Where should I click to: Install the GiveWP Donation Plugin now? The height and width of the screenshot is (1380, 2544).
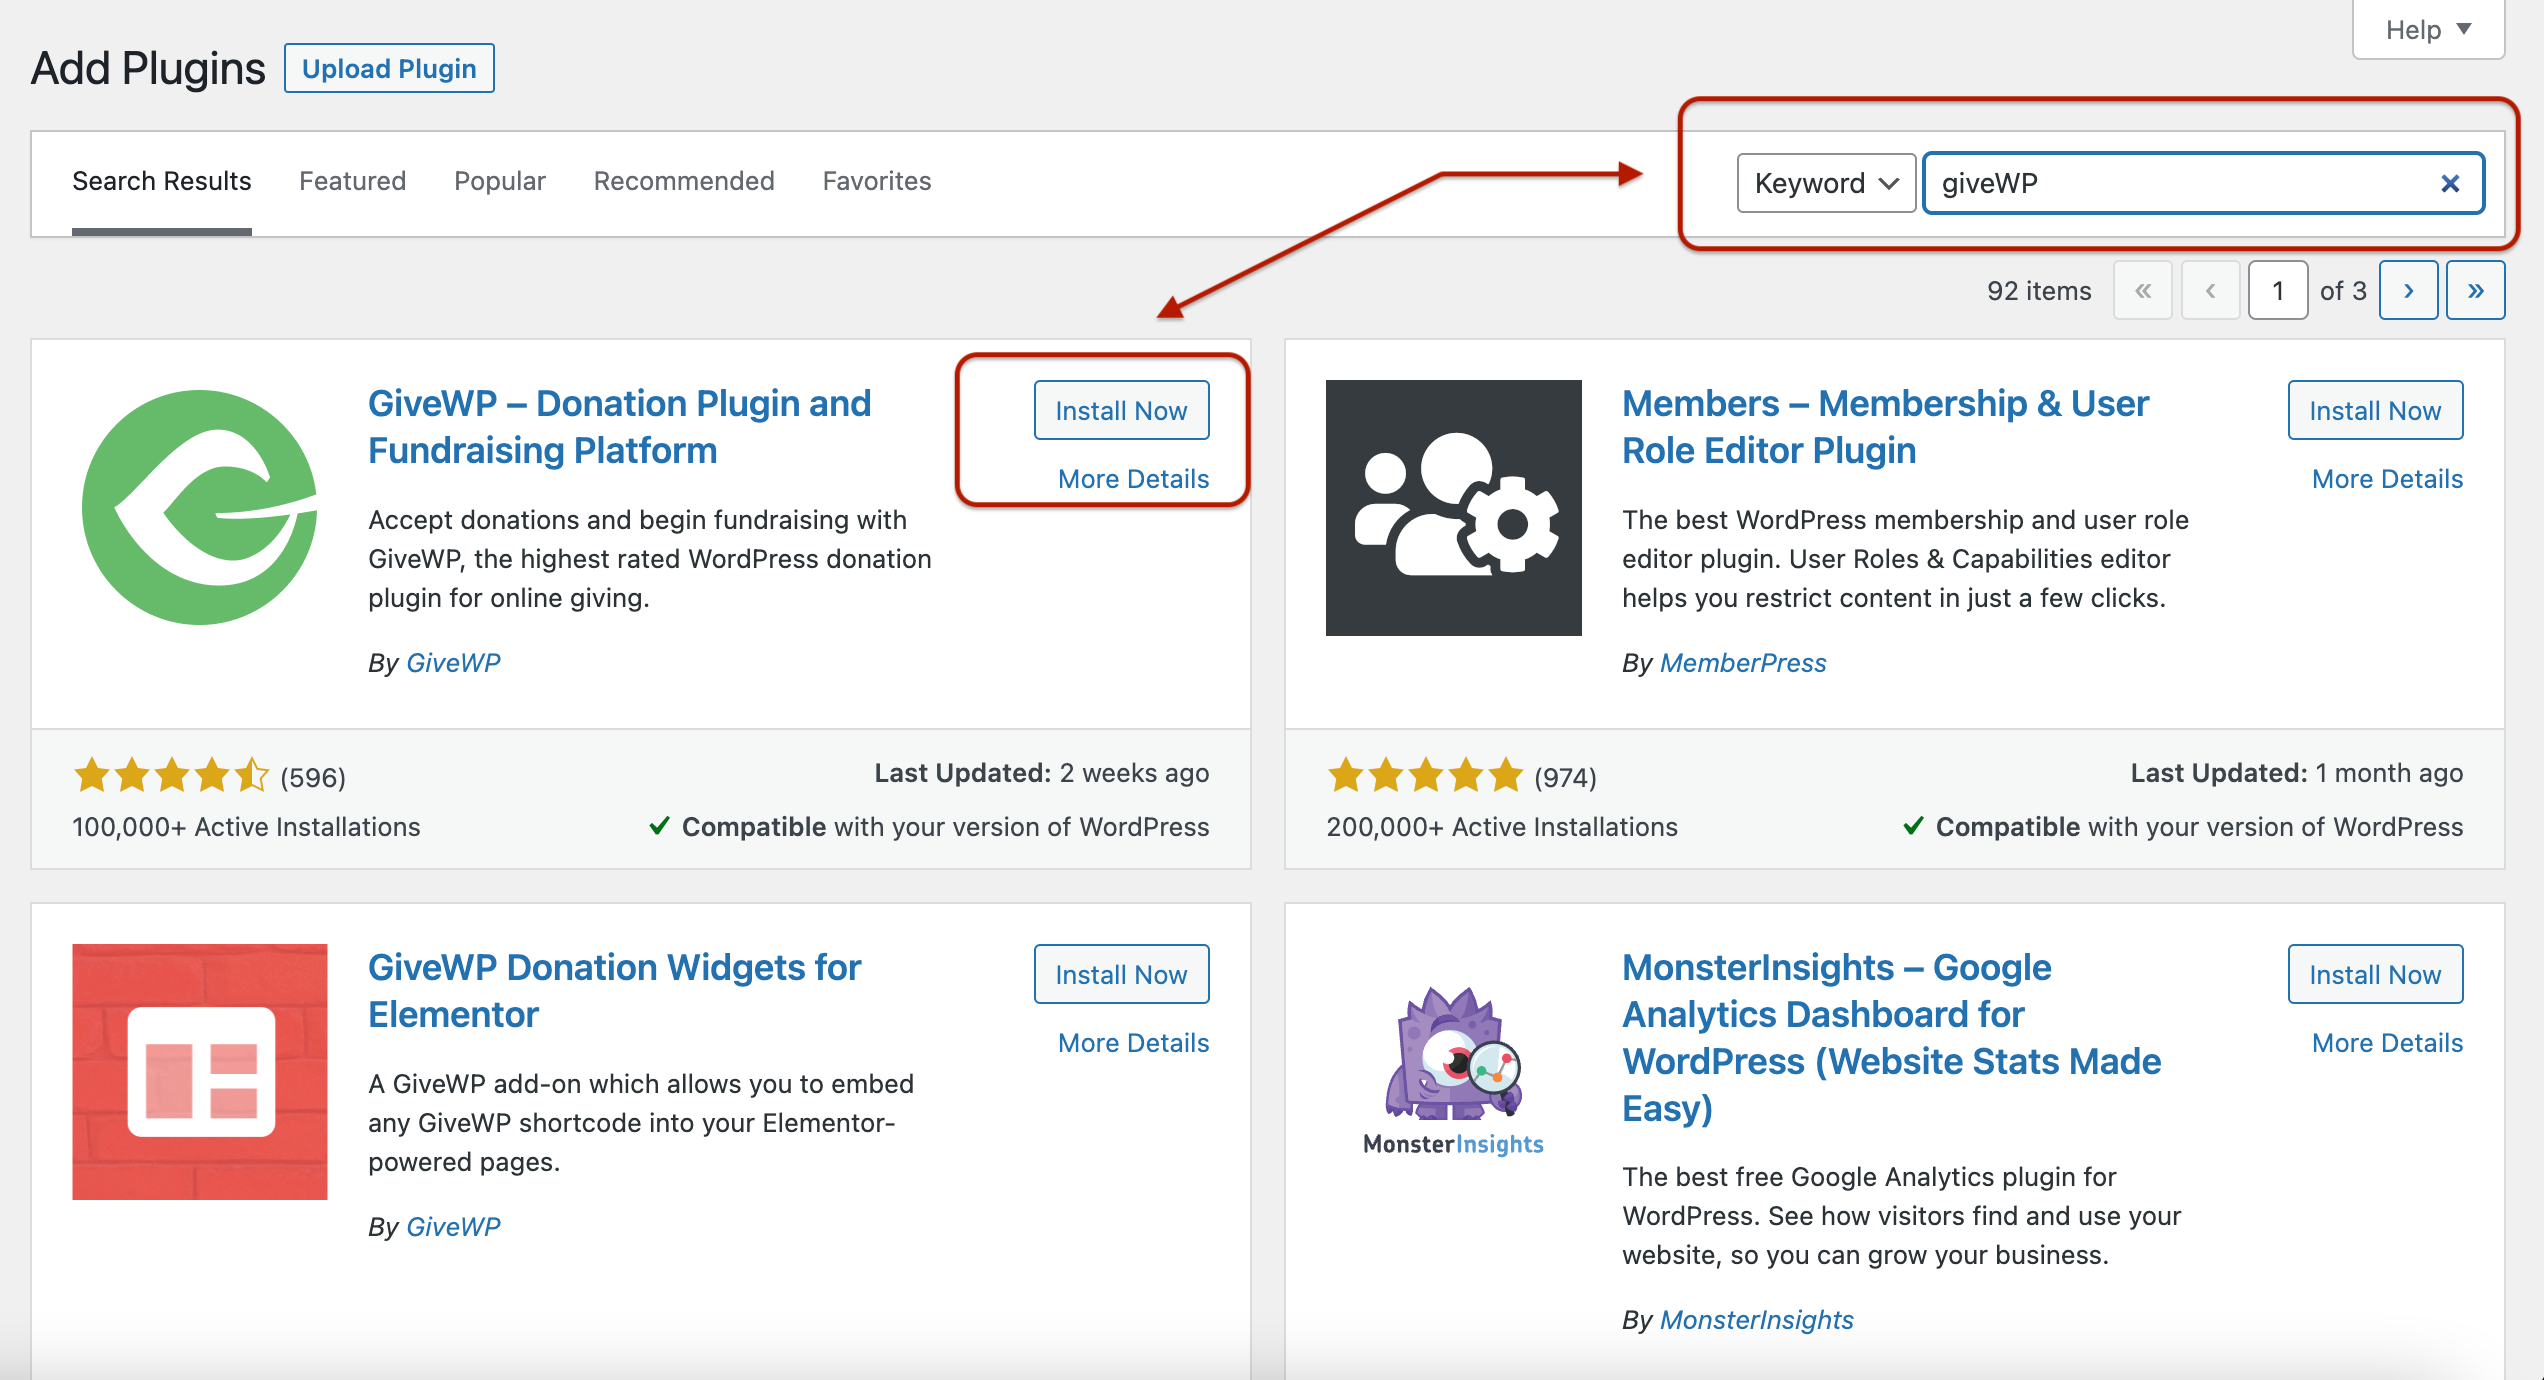pos(1121,410)
